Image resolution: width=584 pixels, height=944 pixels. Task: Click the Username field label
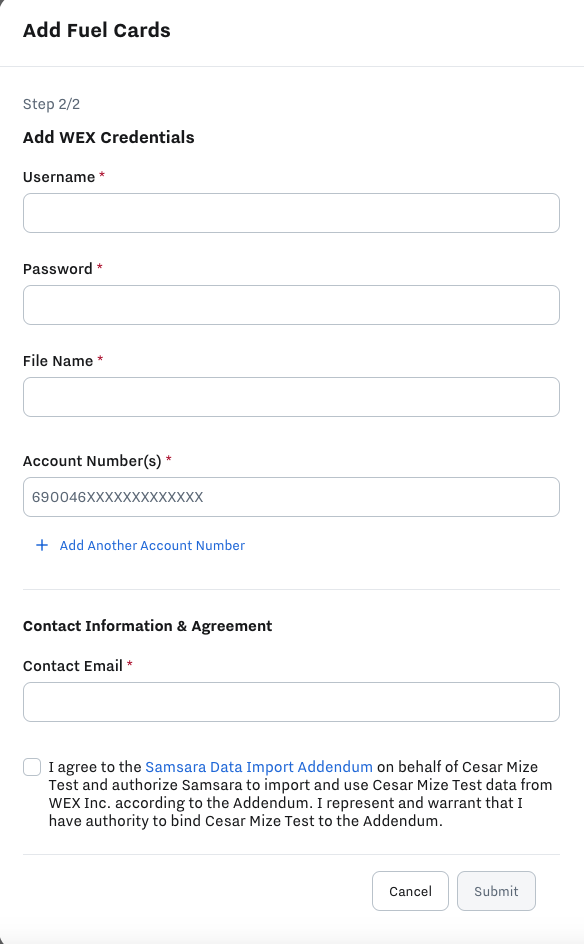[x=59, y=177]
